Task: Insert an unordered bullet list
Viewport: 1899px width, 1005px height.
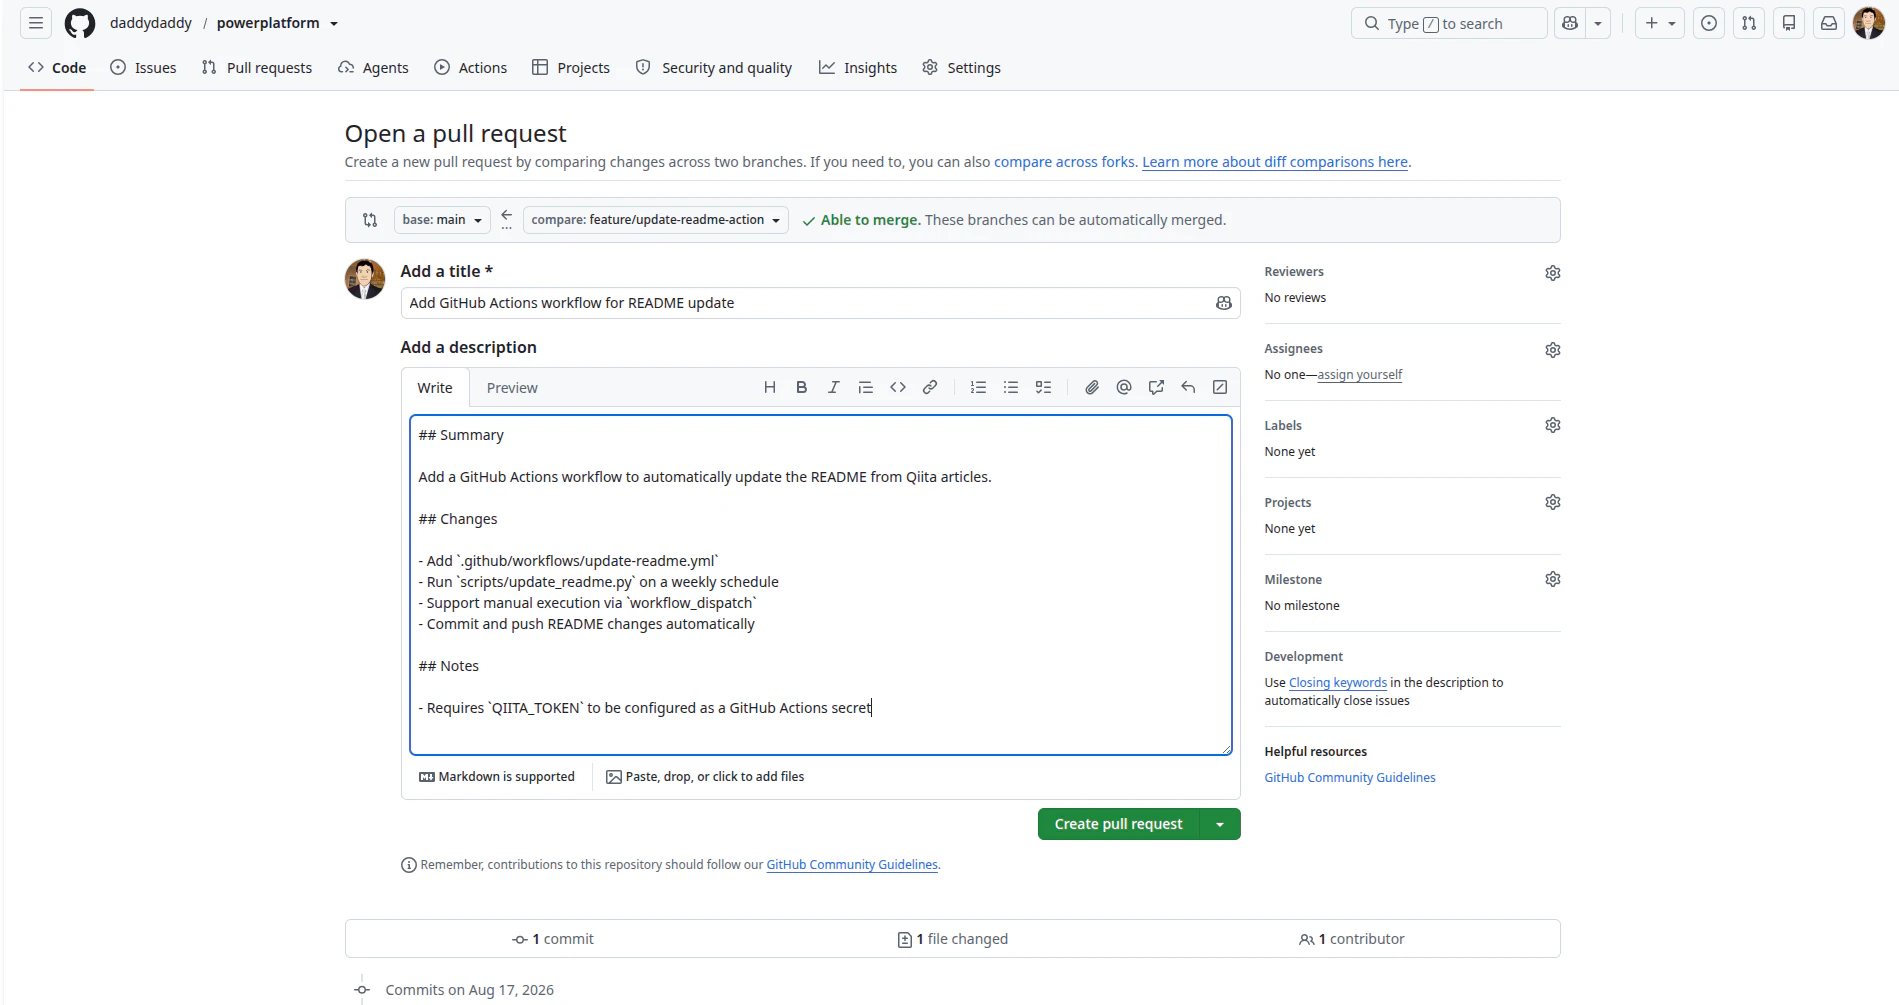Action: [1011, 387]
